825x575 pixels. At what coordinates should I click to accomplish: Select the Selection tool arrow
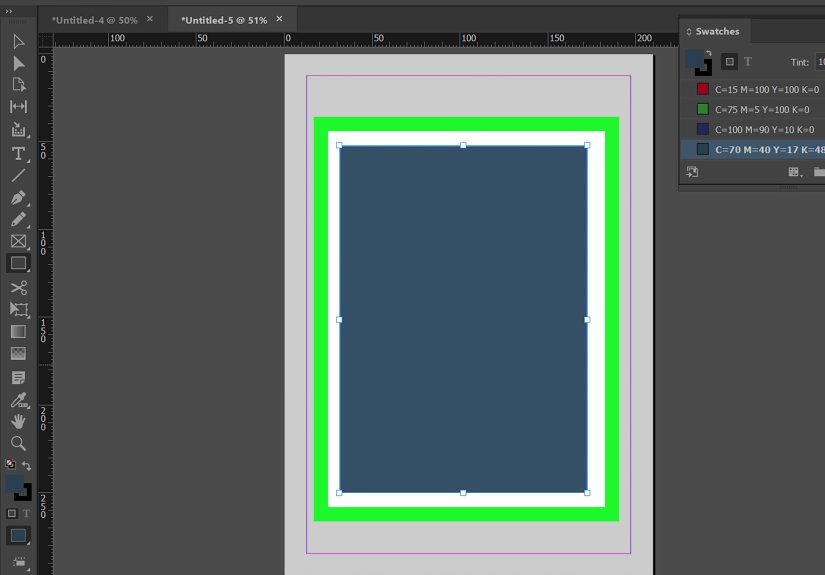pyautogui.click(x=18, y=42)
